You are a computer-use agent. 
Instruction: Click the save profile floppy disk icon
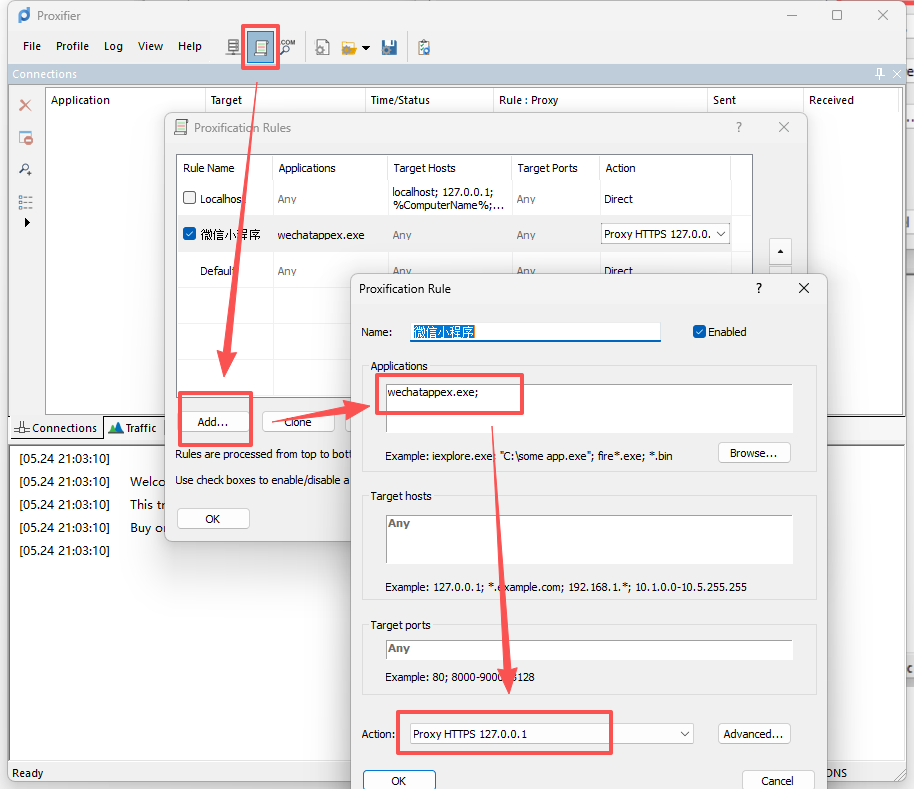[389, 48]
